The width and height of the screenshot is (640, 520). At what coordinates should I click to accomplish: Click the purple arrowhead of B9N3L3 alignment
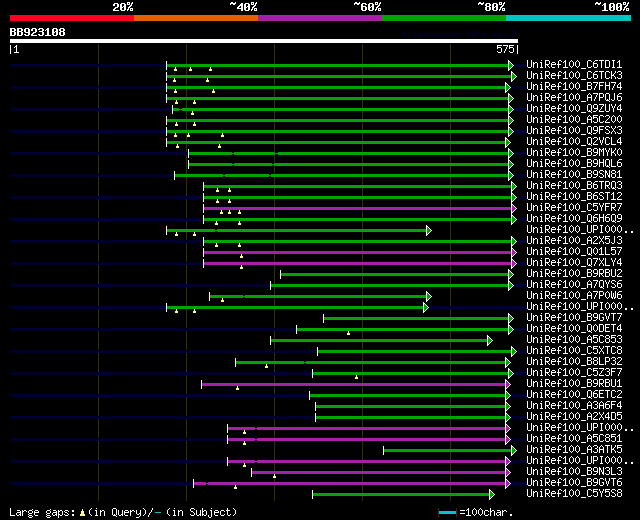[508, 473]
